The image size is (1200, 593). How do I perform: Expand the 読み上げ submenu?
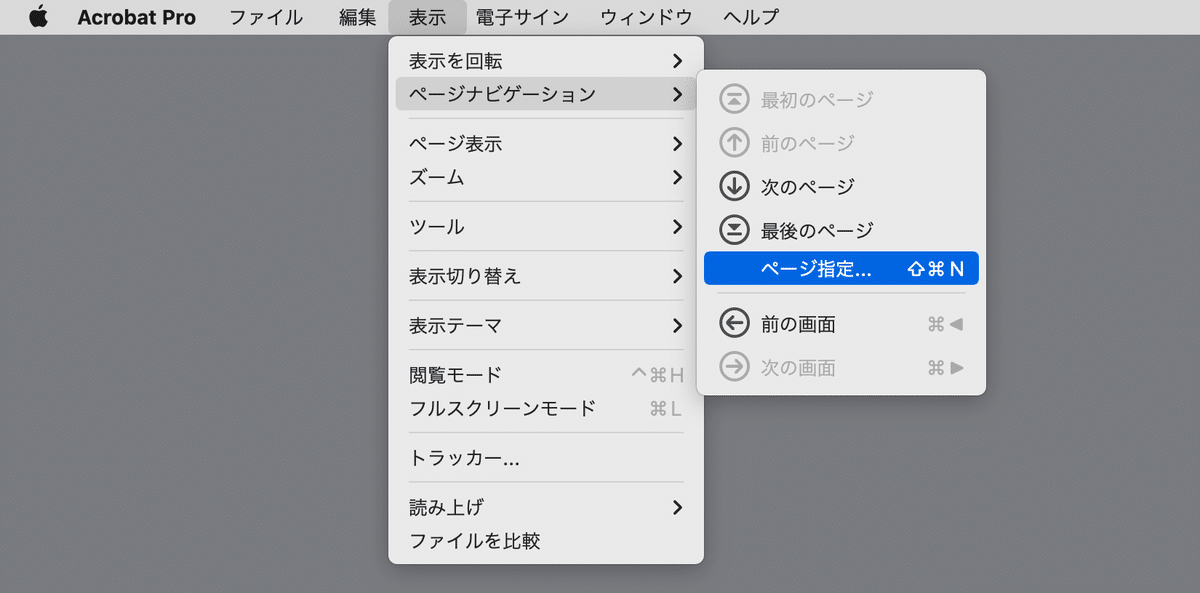546,507
